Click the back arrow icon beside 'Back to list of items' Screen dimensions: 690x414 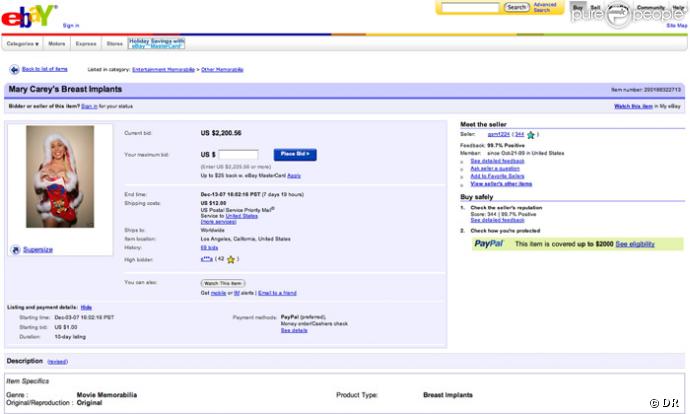coord(14,70)
